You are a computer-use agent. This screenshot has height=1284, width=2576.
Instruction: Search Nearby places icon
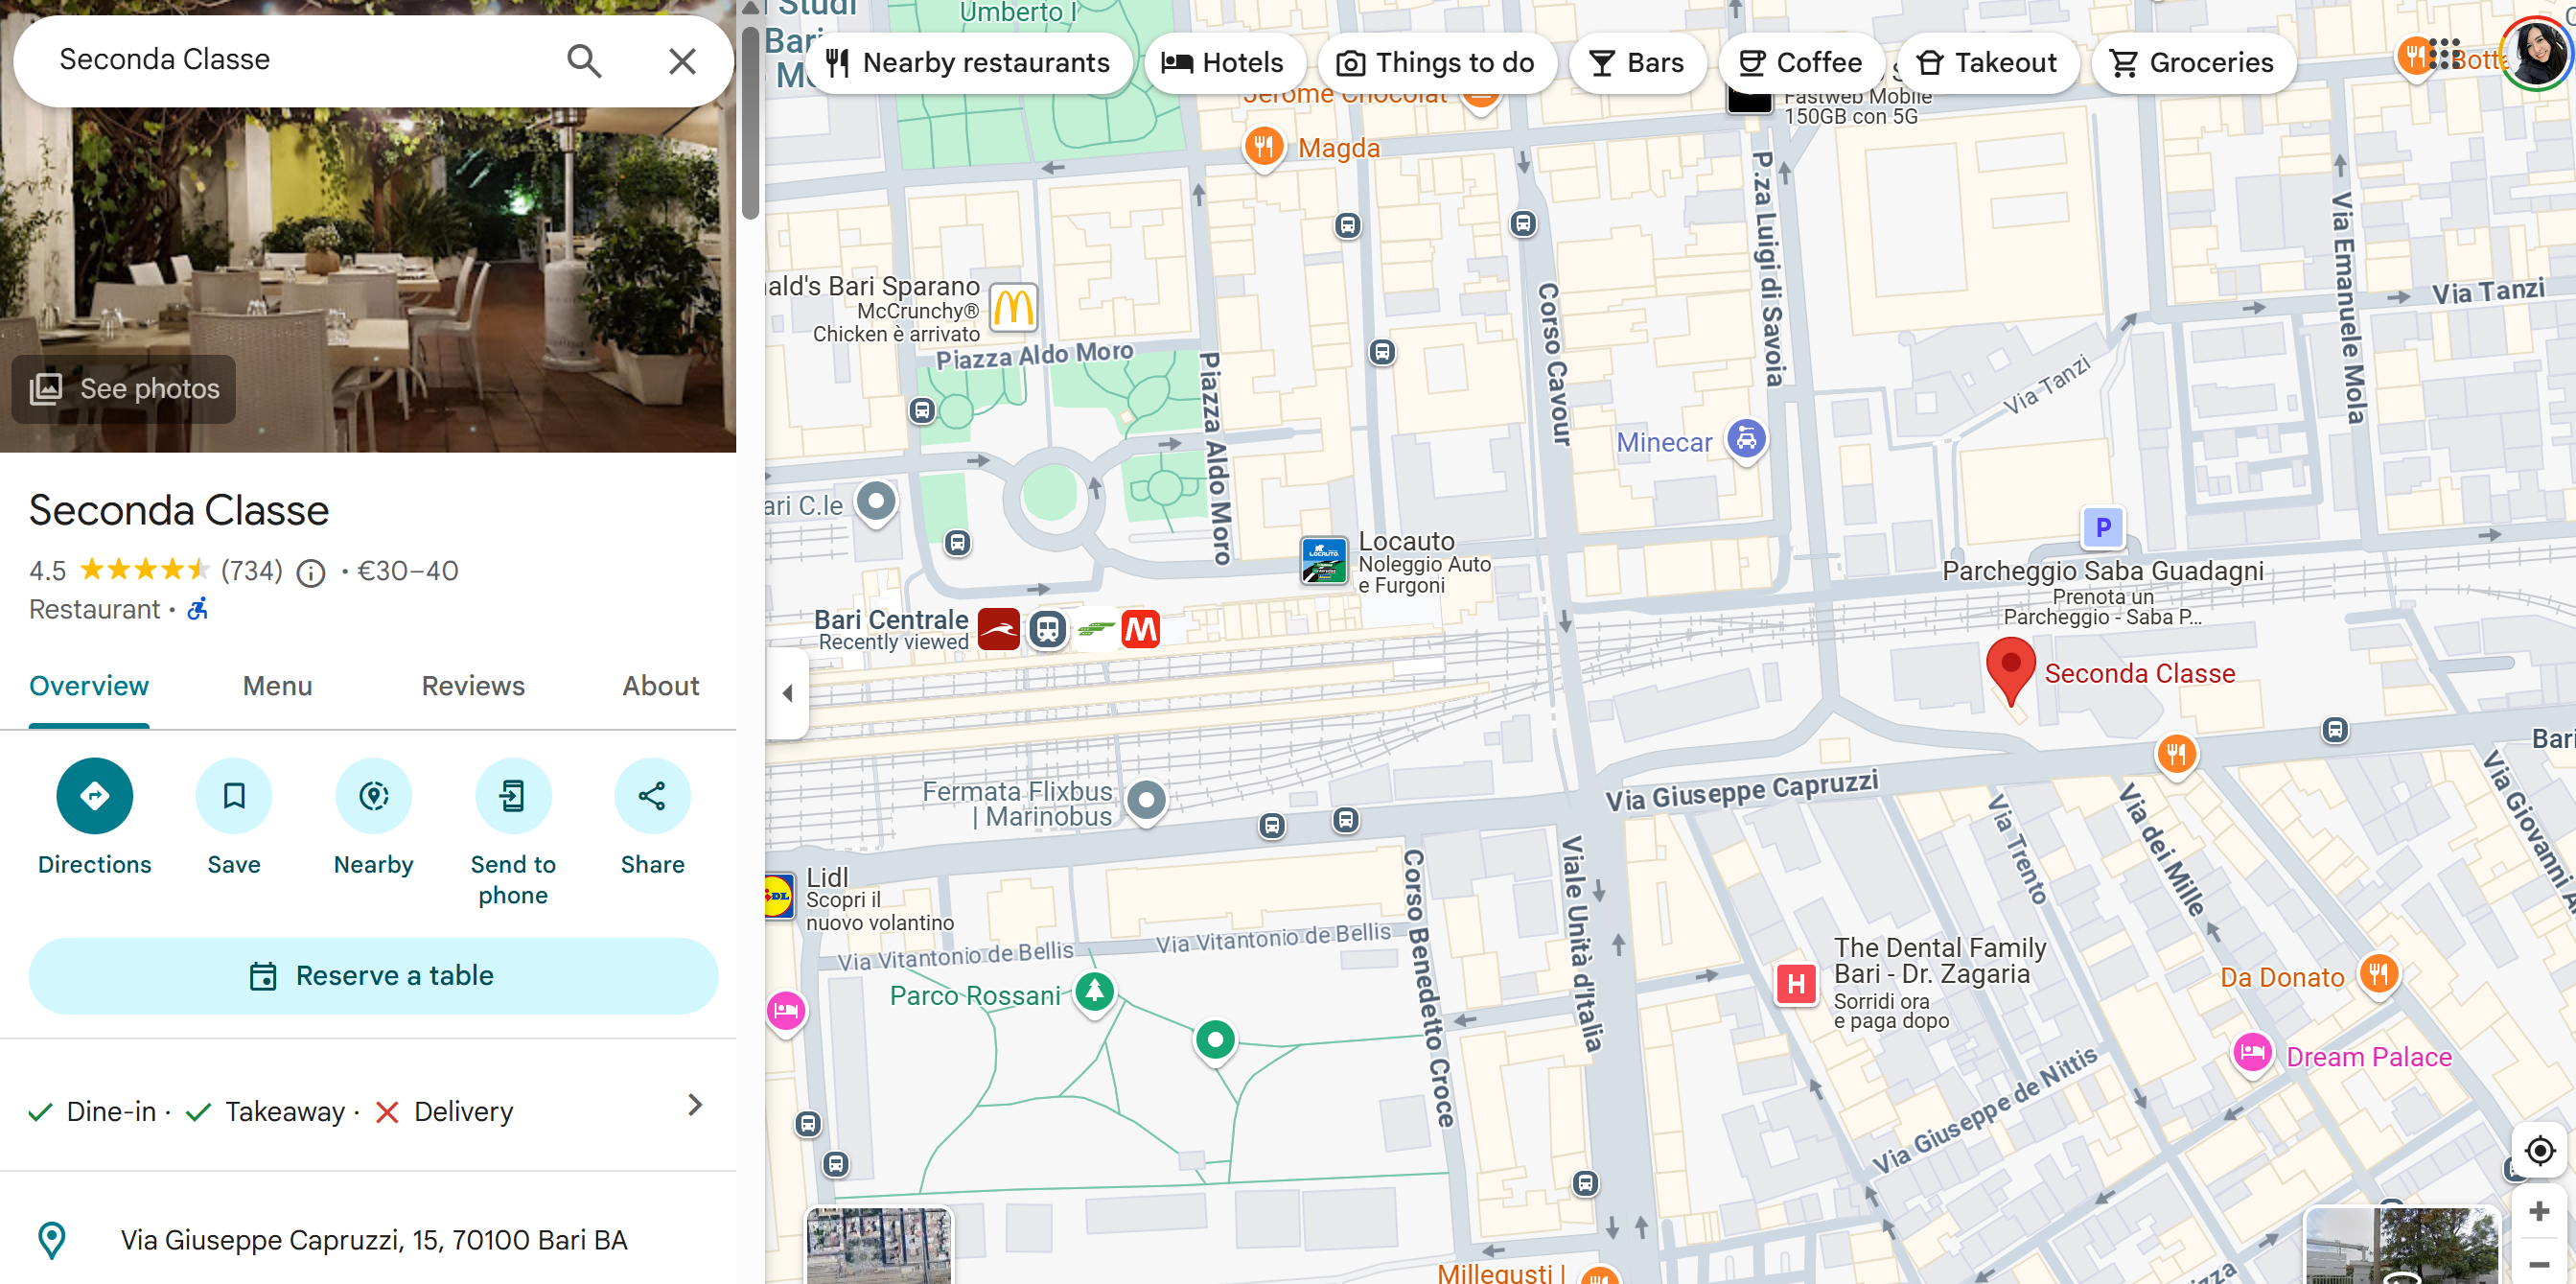374,796
